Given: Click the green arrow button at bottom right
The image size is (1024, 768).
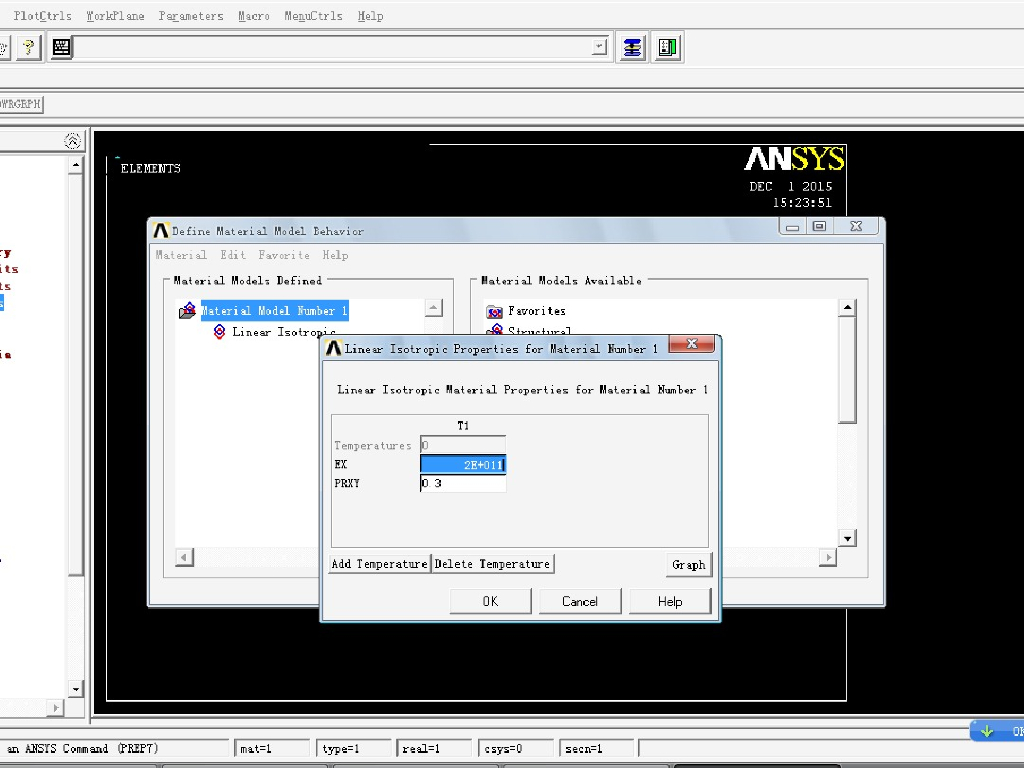Looking at the screenshot, I should (x=997, y=731).
